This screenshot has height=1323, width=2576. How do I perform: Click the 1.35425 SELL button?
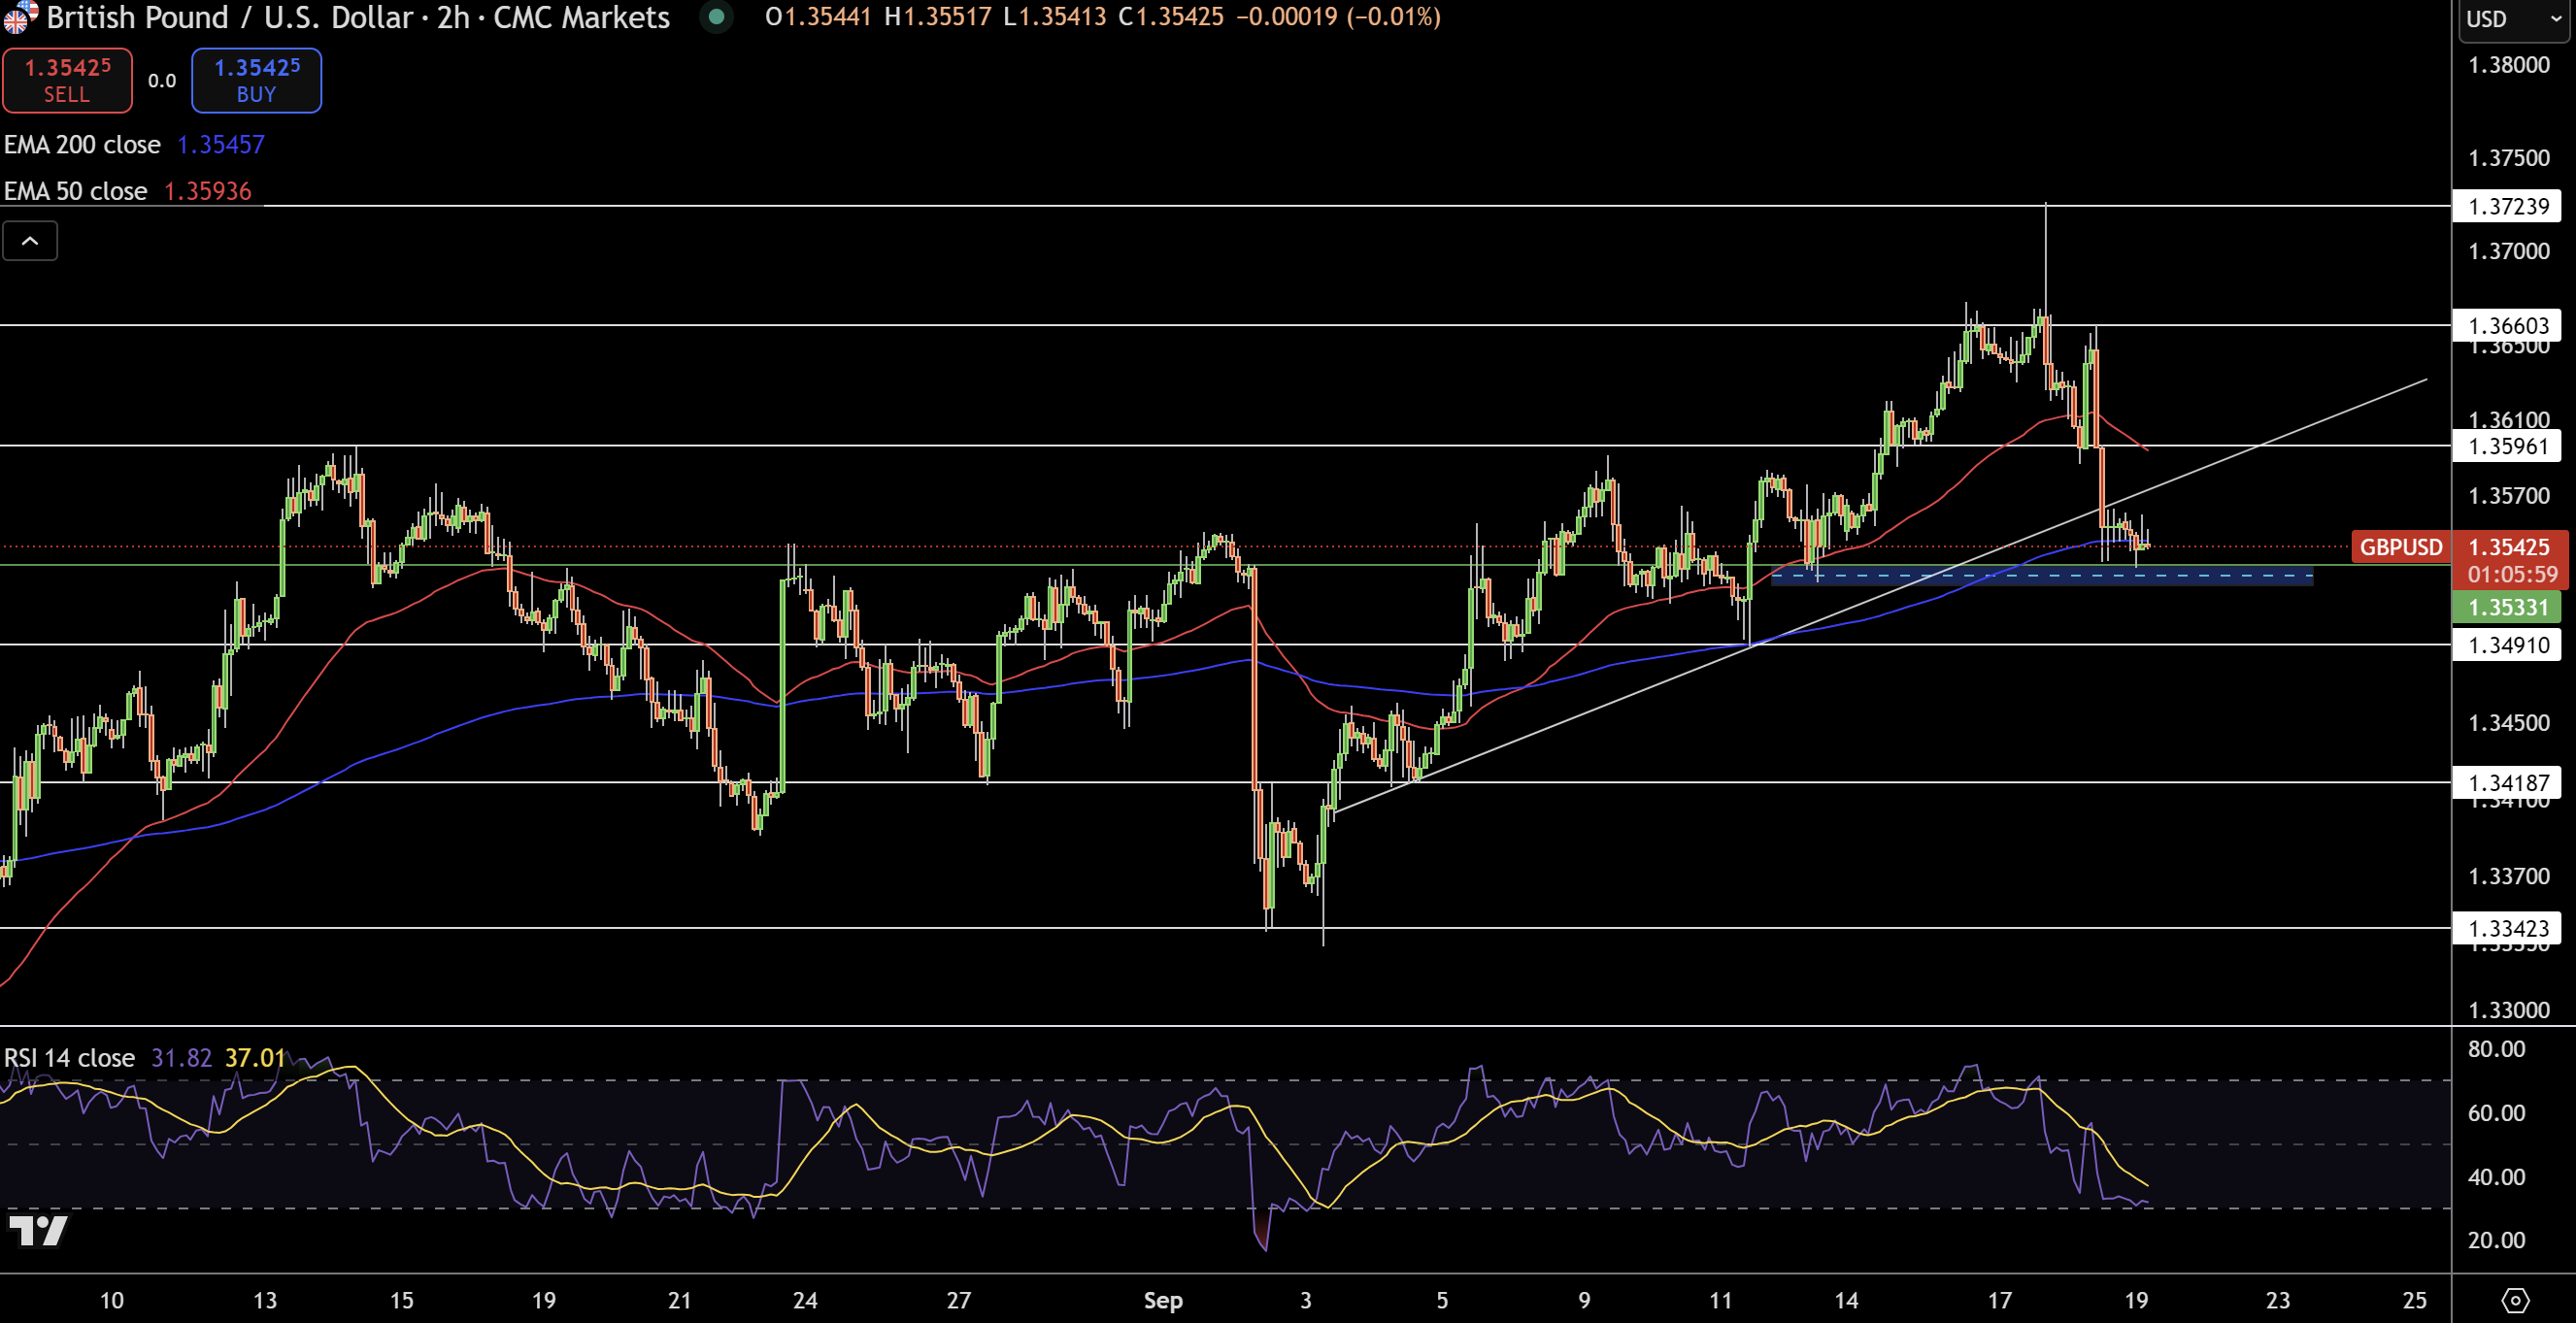click(67, 80)
